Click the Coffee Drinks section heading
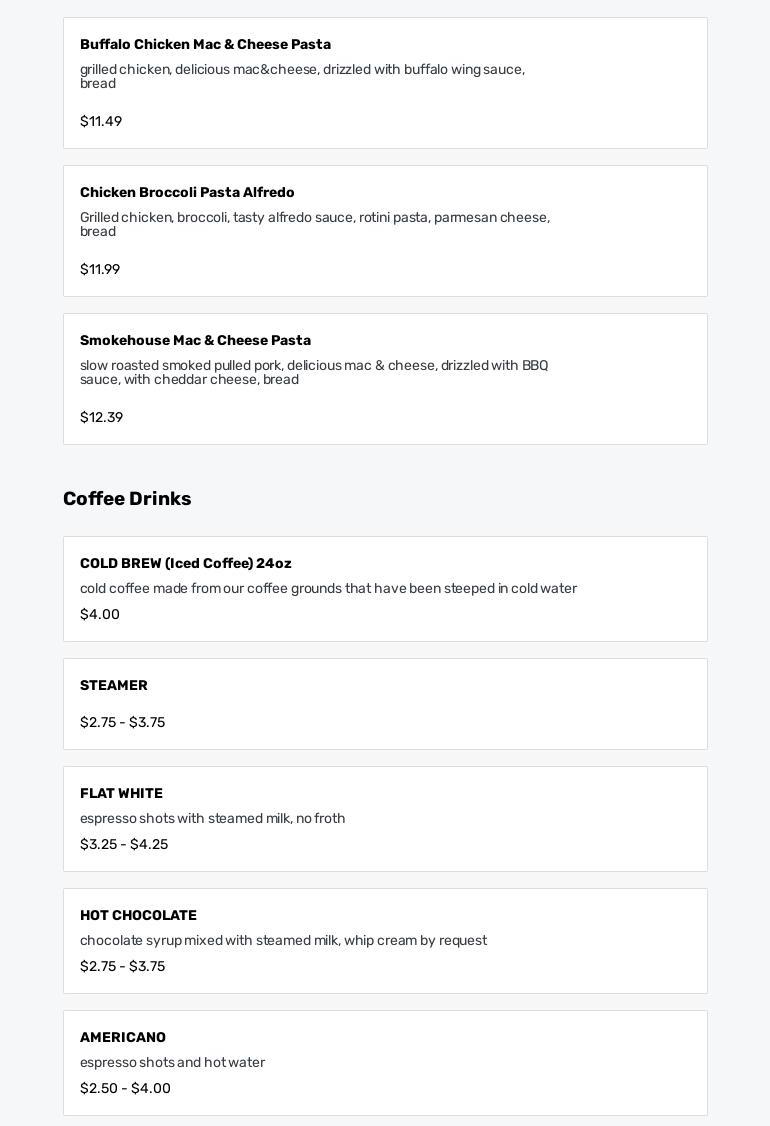 coord(127,498)
